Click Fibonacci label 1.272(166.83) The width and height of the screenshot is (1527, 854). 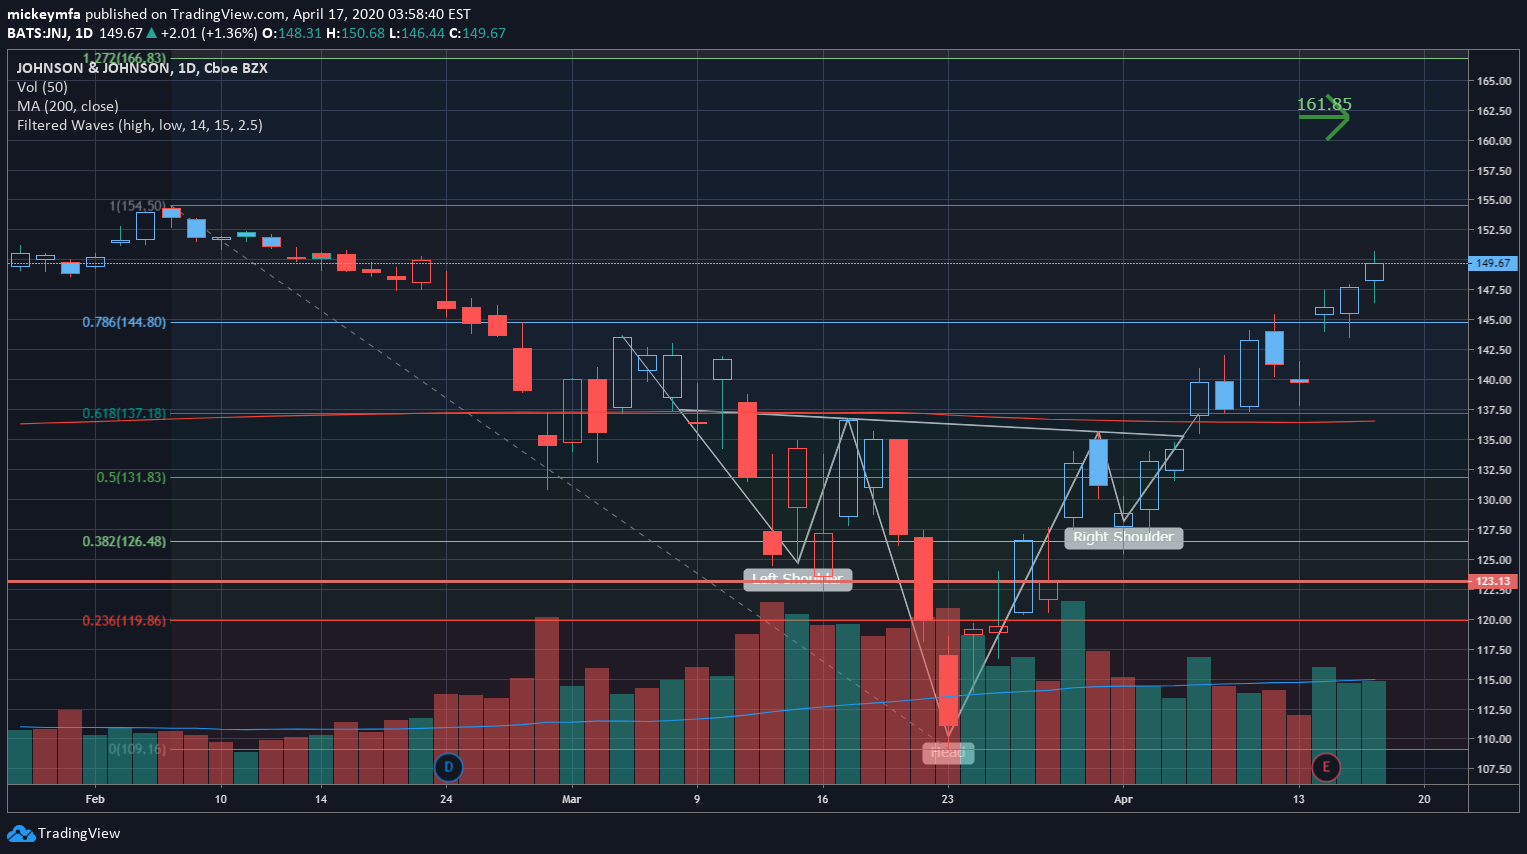coord(125,58)
